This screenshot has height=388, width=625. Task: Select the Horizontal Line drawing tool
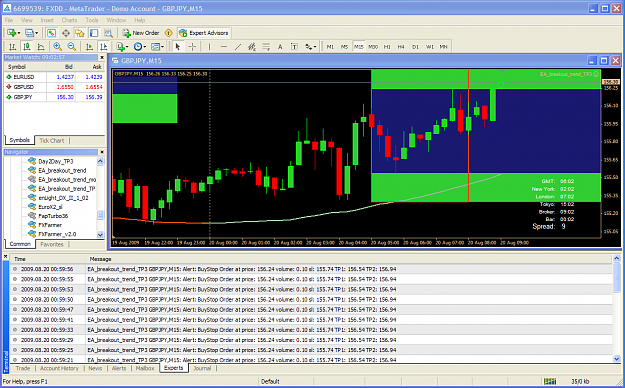pyautogui.click(x=224, y=47)
